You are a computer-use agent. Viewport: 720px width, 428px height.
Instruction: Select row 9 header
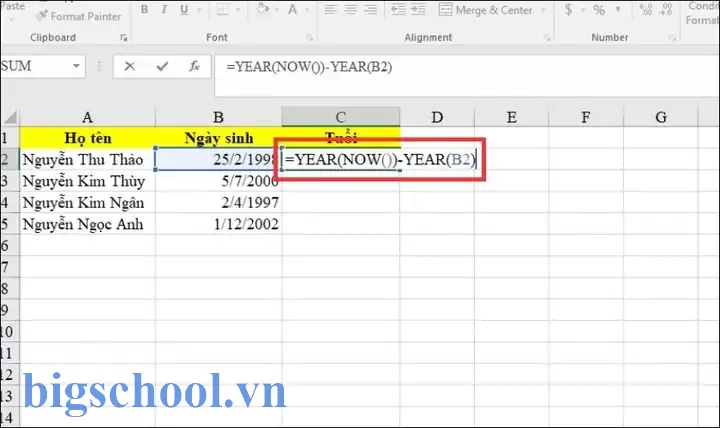[10, 310]
